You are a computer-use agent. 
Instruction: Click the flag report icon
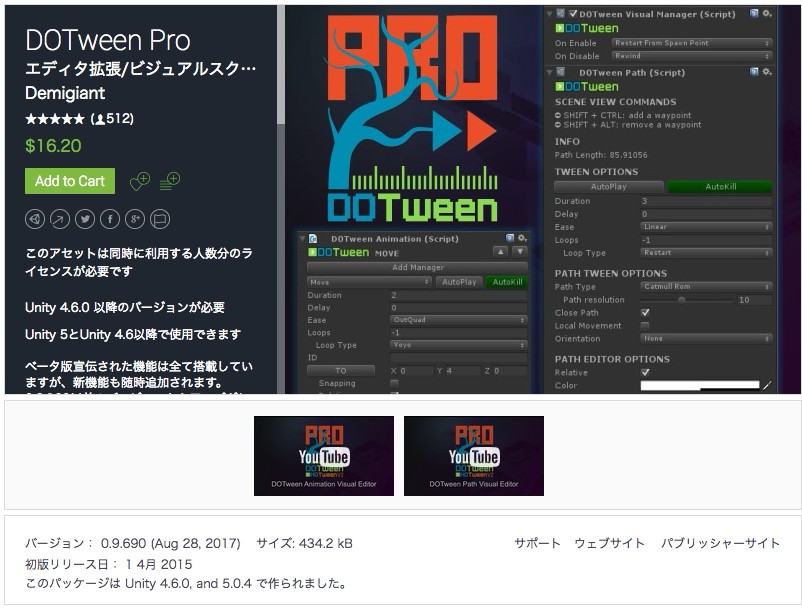click(160, 219)
